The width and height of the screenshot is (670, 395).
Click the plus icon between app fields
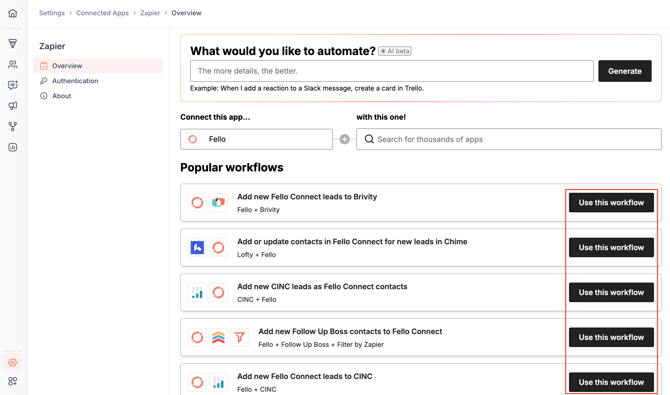tap(344, 139)
